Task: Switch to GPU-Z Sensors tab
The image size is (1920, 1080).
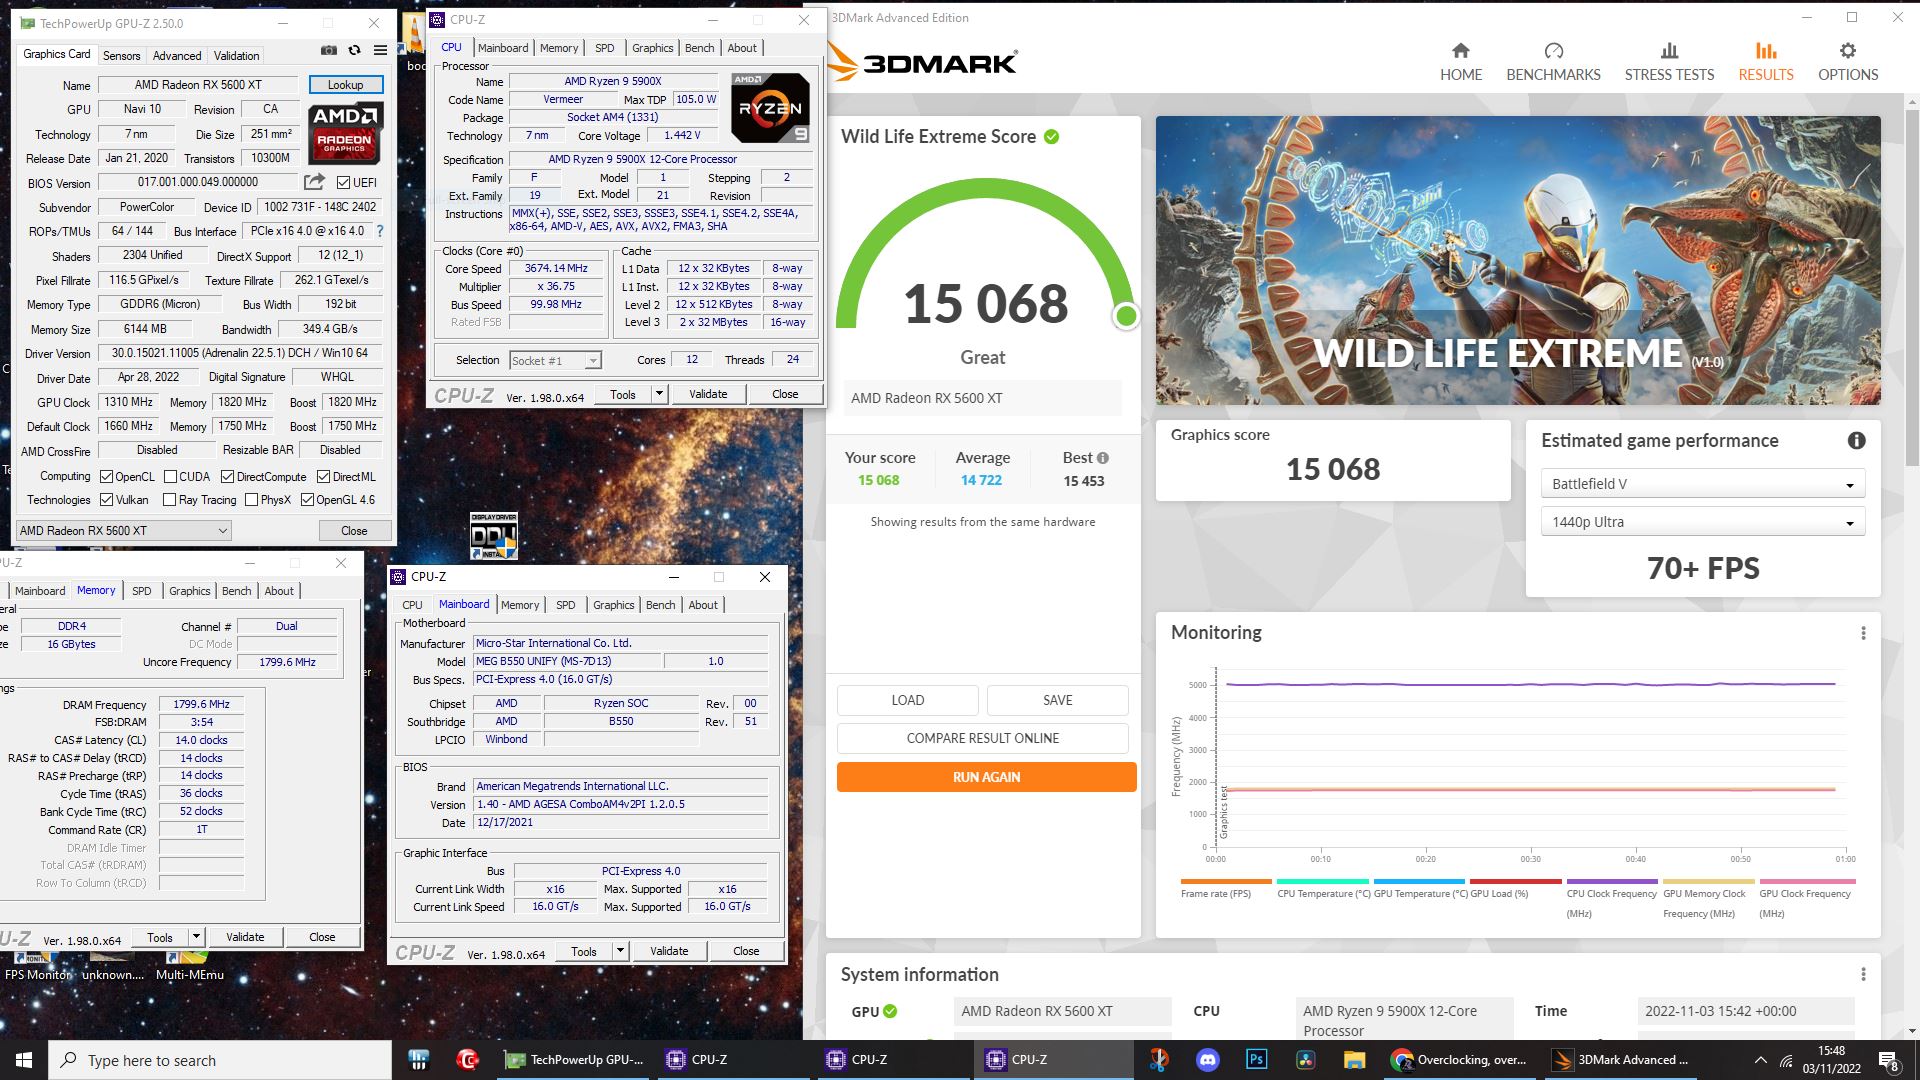Action: pos(121,56)
